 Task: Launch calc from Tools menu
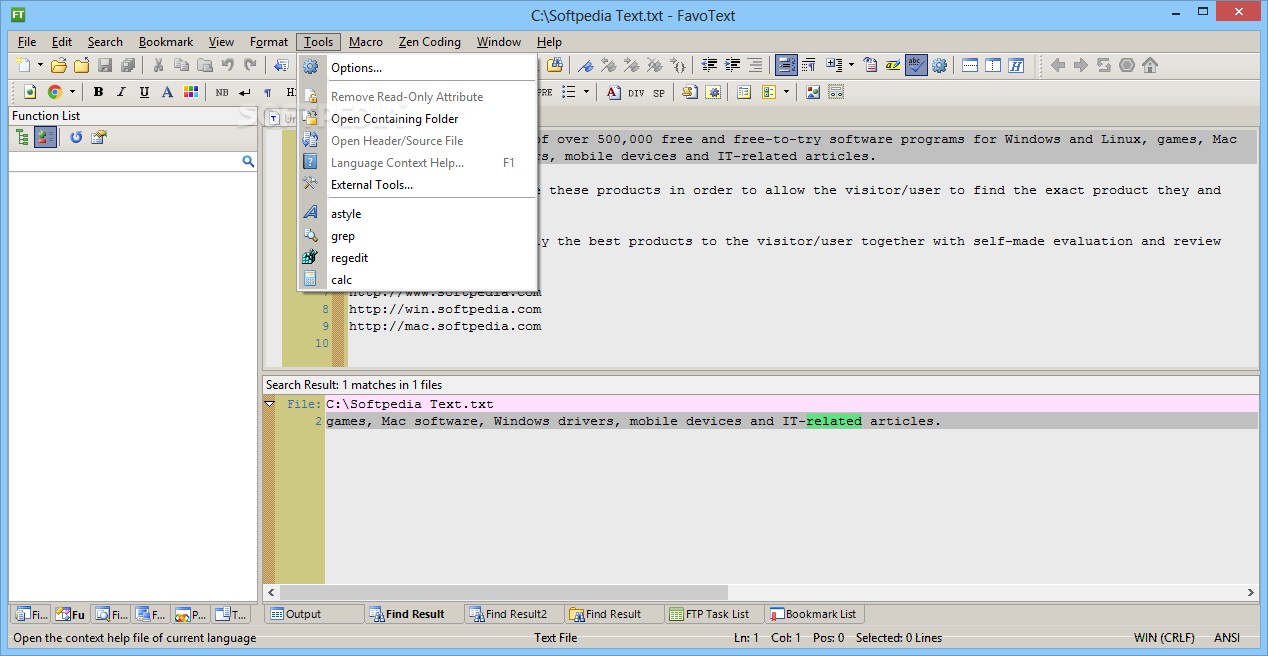(418, 280)
